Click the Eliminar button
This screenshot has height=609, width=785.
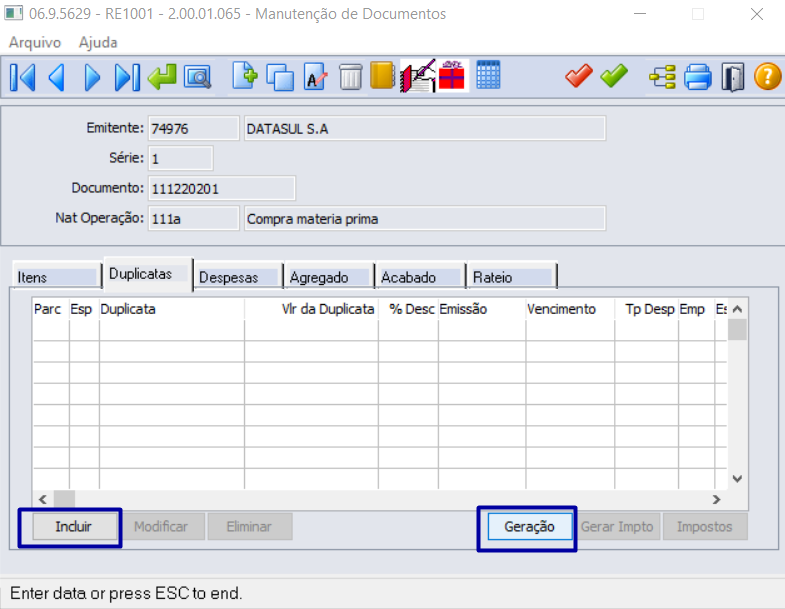tap(249, 526)
